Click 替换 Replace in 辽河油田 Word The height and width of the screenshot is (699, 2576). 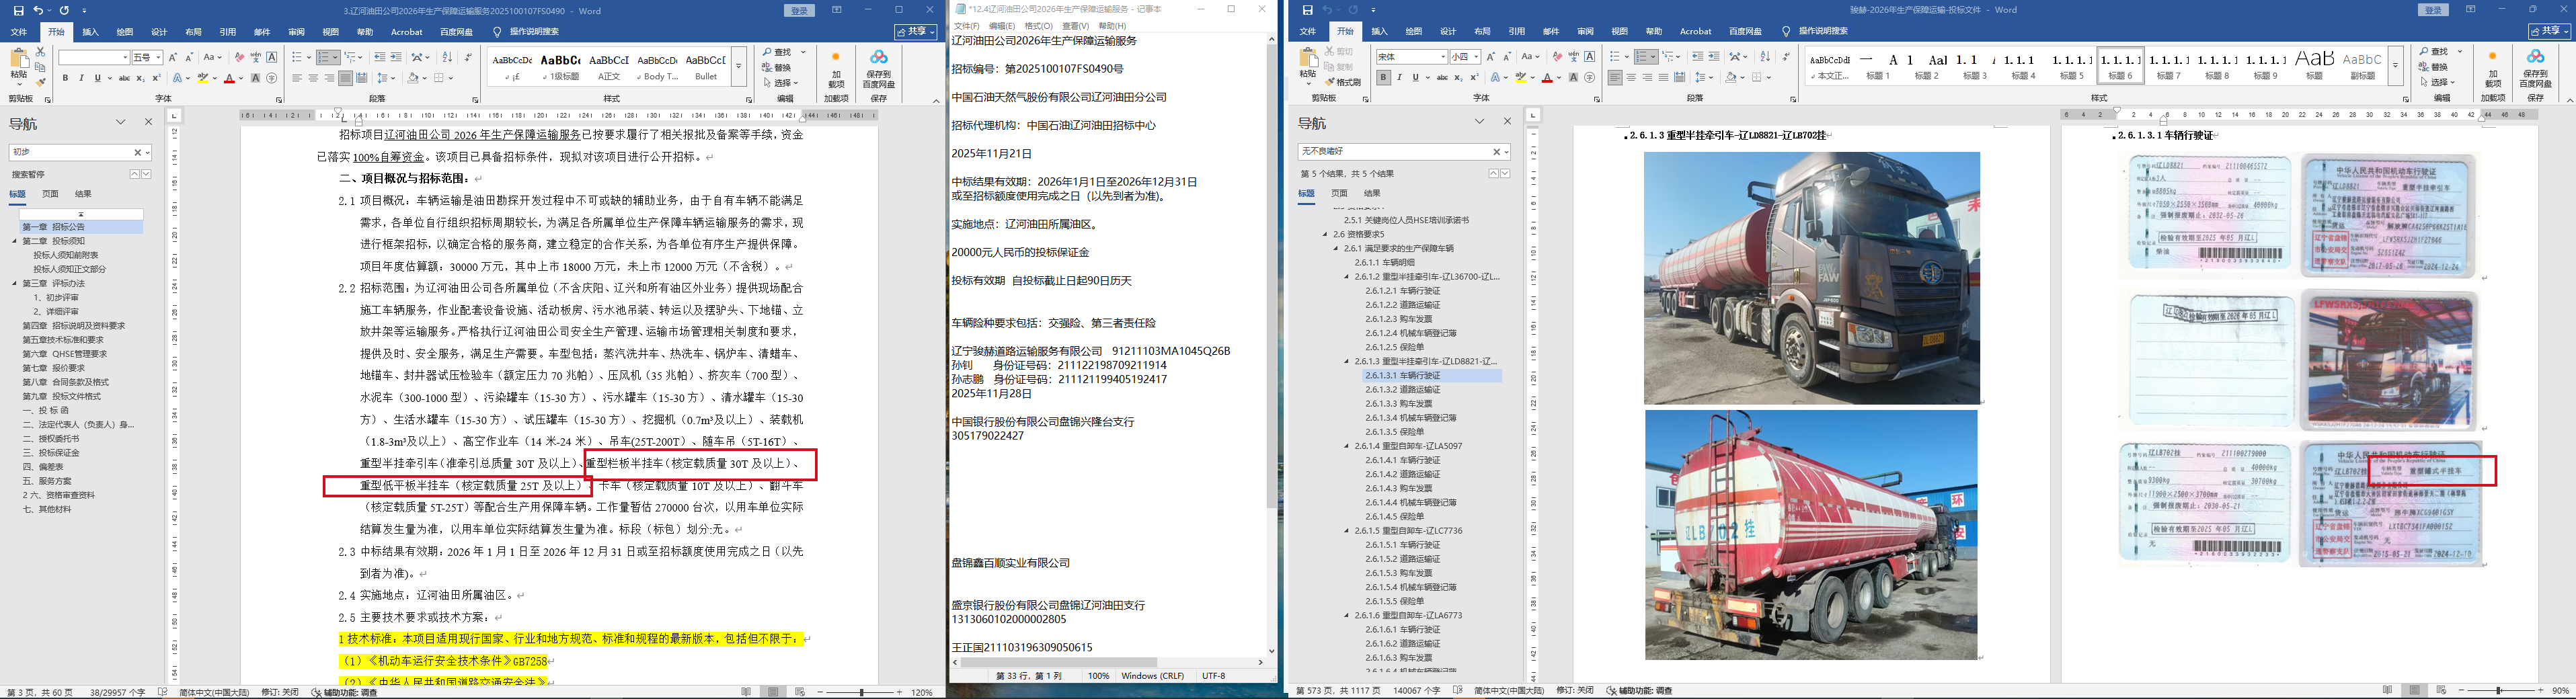777,67
